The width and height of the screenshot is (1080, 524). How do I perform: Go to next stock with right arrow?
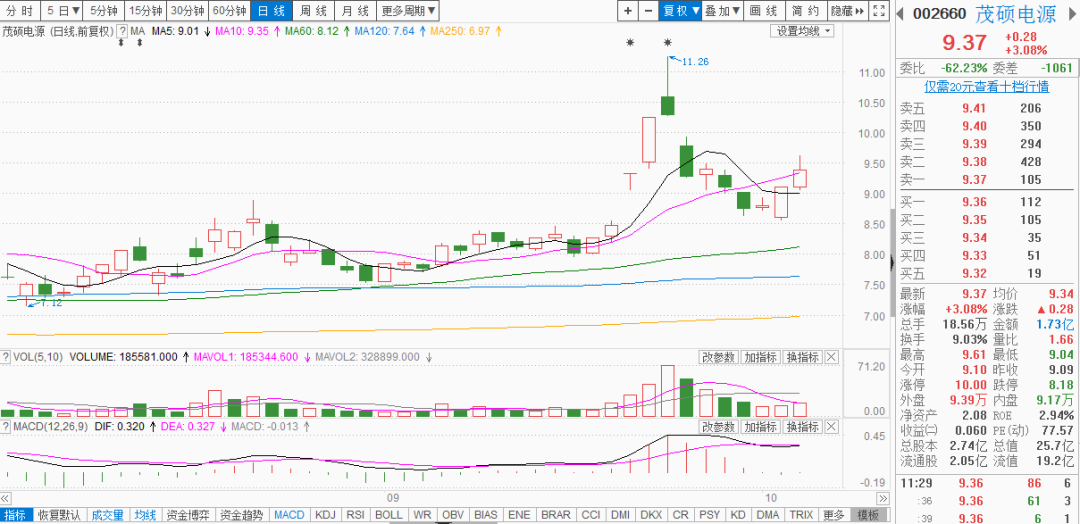tap(1071, 14)
